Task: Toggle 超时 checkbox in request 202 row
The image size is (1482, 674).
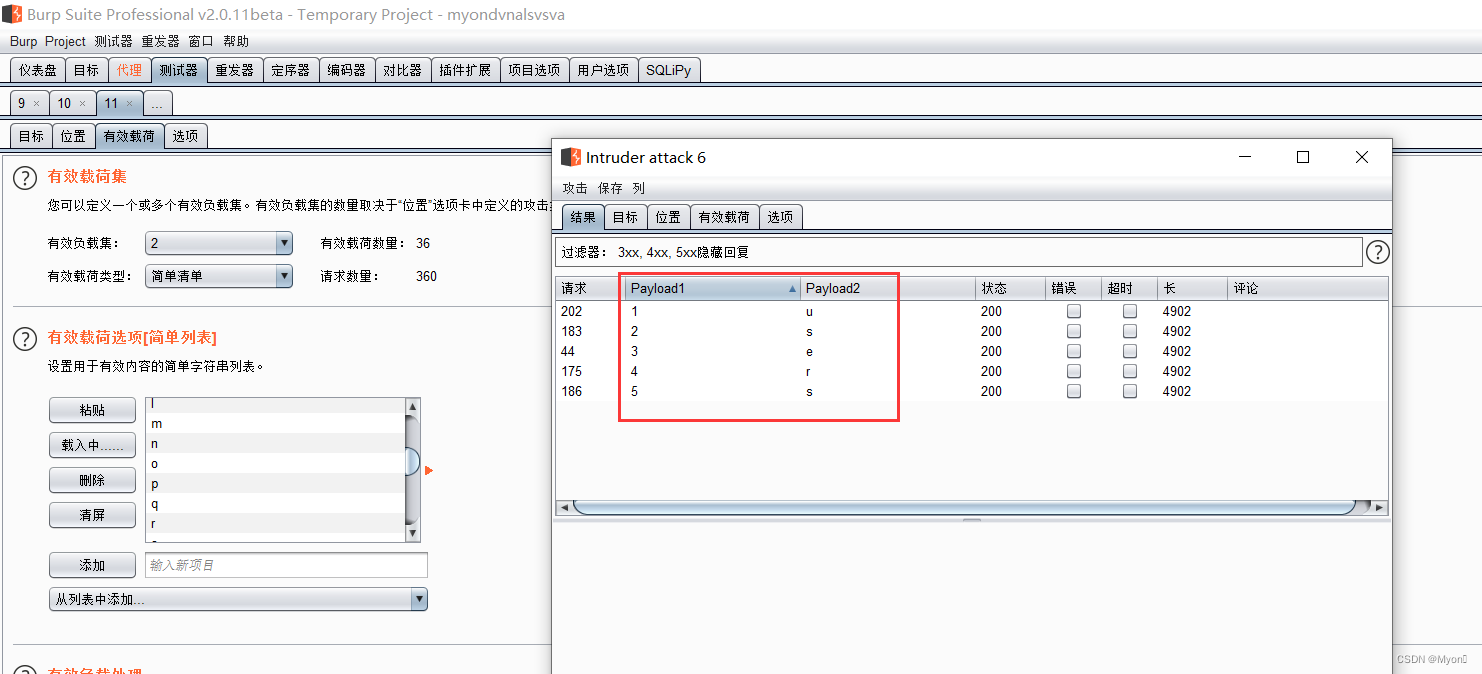Action: click(1130, 311)
